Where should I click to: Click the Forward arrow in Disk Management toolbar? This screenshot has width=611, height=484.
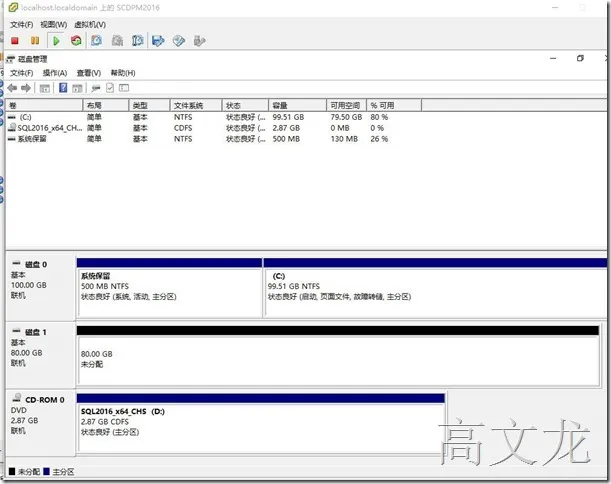[26, 88]
